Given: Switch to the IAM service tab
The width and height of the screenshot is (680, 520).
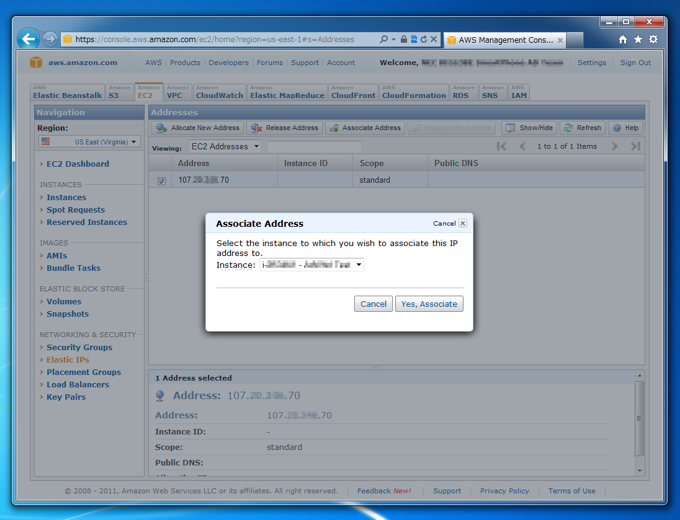Looking at the screenshot, I should pyautogui.click(x=519, y=92).
